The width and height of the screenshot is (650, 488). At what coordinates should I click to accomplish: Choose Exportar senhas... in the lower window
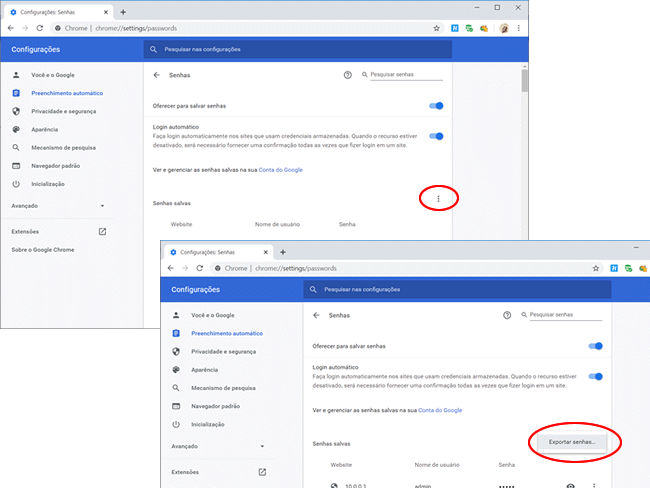[x=572, y=442]
